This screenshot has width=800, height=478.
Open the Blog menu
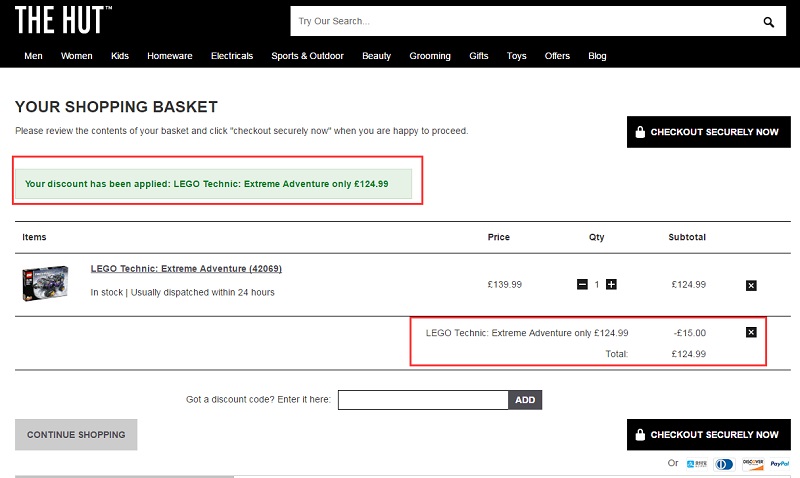pyautogui.click(x=597, y=56)
